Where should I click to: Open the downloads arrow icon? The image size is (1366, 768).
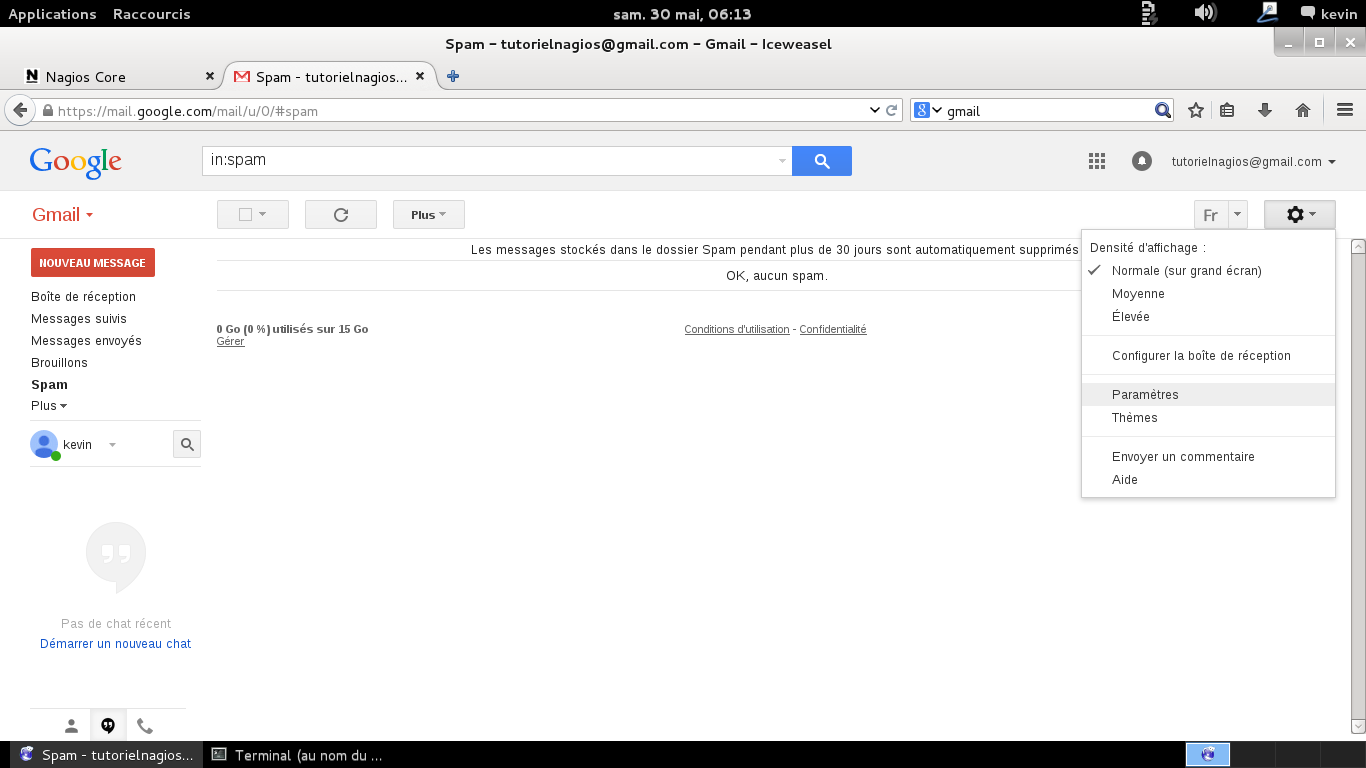(x=1265, y=110)
